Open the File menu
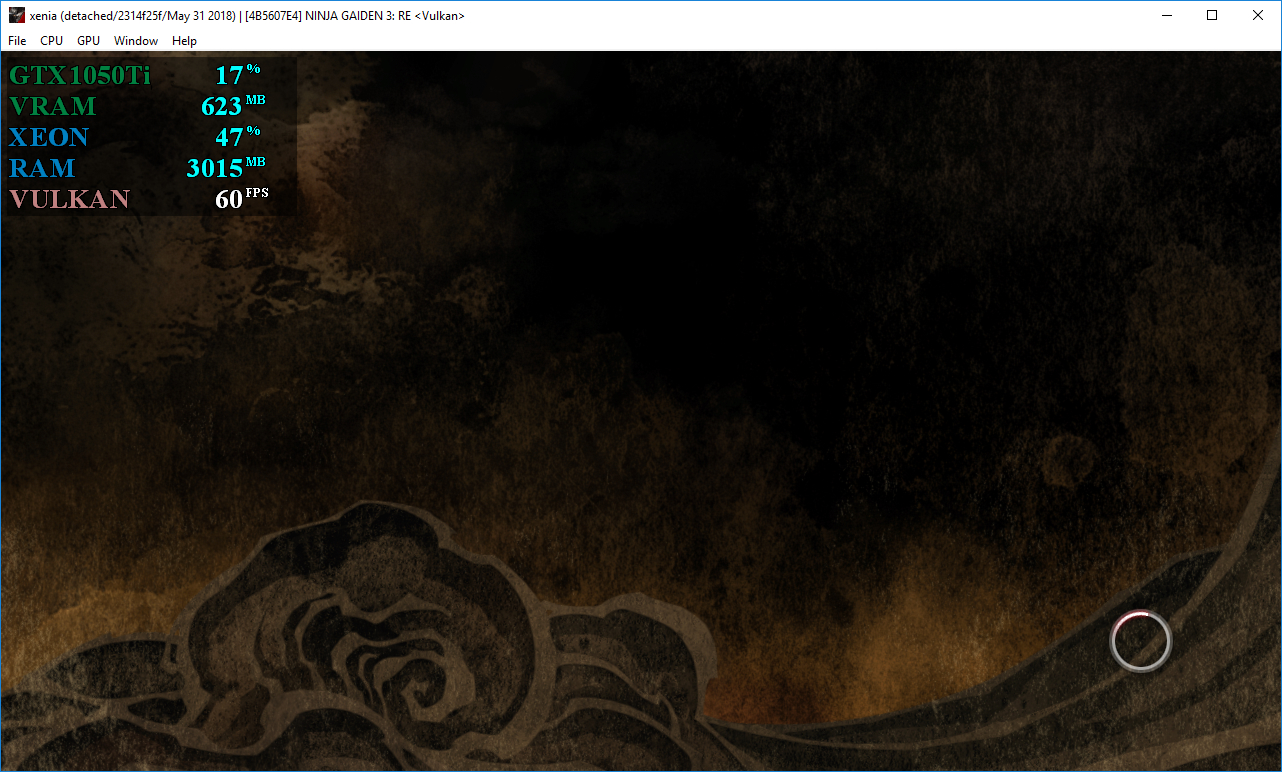Viewport: 1282px width, 772px height. point(17,41)
